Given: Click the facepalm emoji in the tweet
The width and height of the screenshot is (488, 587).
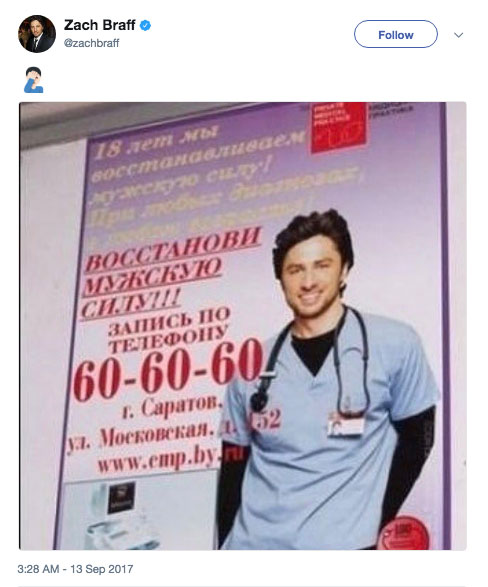Looking at the screenshot, I should tap(34, 80).
